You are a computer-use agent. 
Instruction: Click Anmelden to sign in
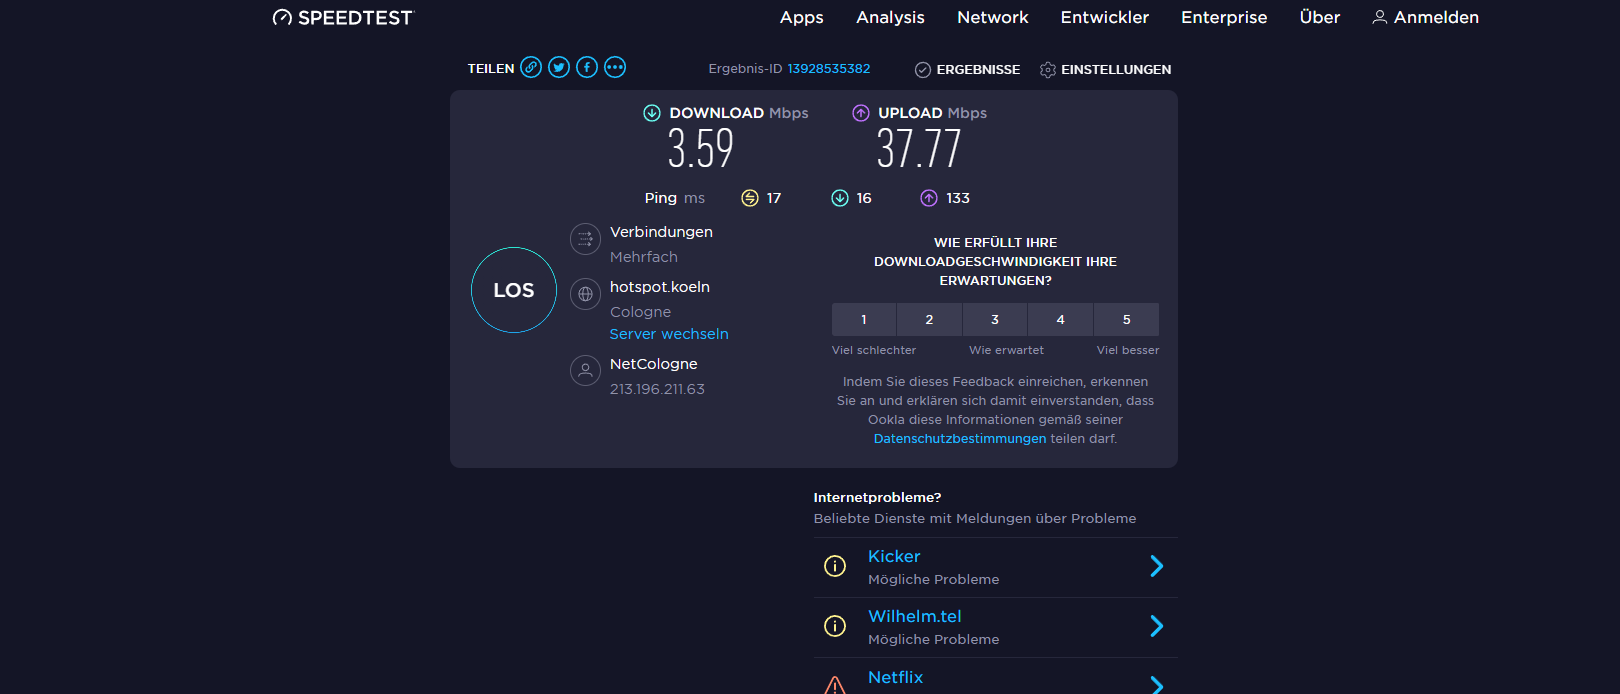[1436, 17]
